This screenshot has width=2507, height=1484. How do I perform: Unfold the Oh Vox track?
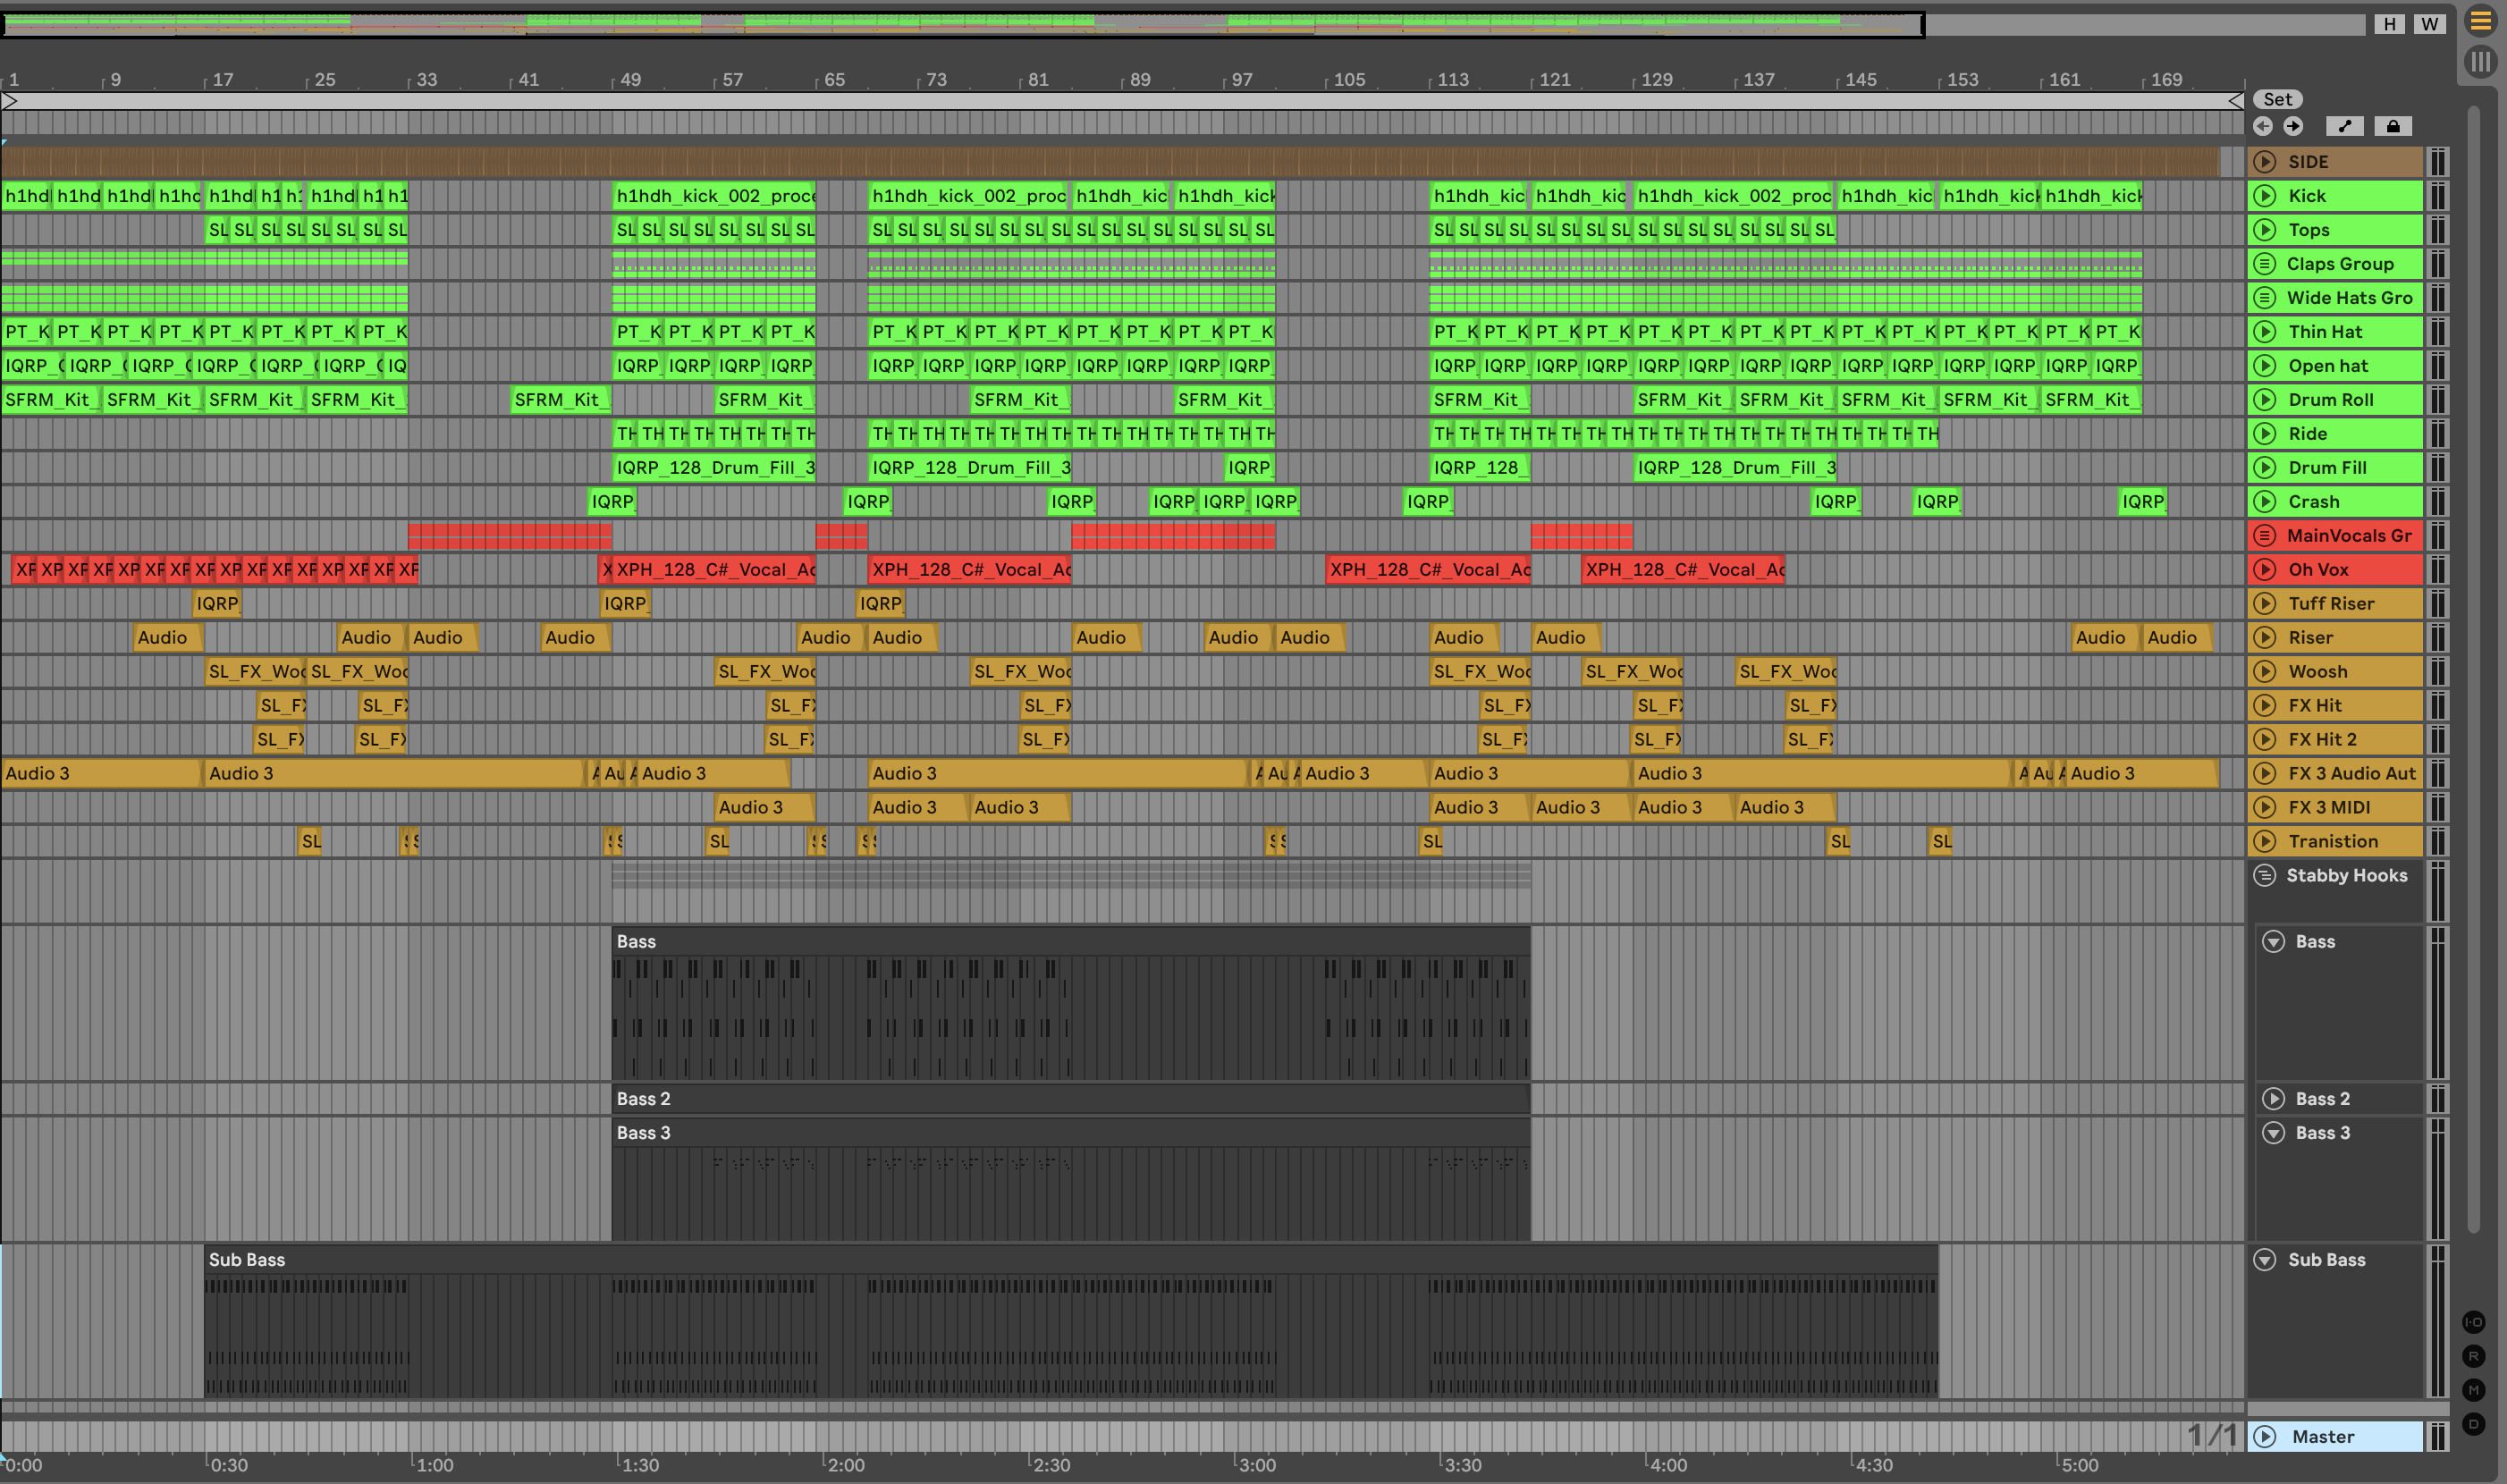[x=2265, y=570]
